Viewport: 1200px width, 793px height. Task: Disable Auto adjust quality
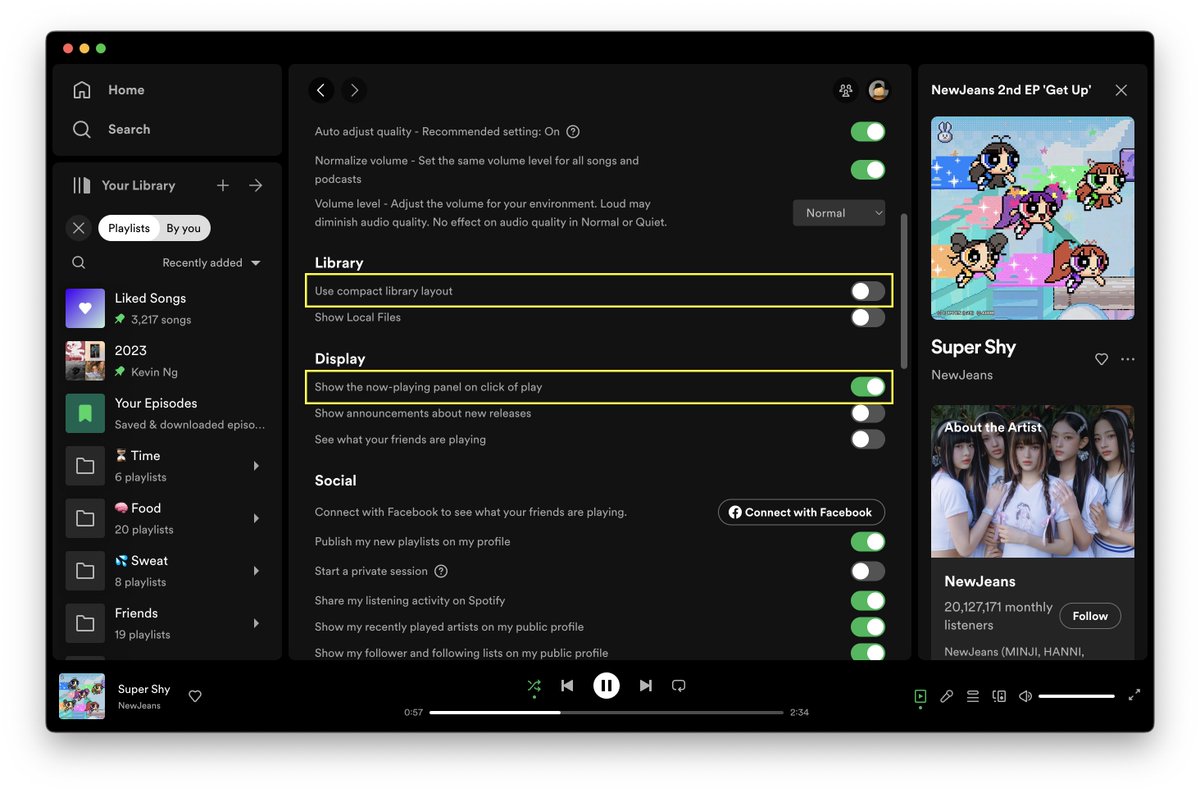[868, 132]
